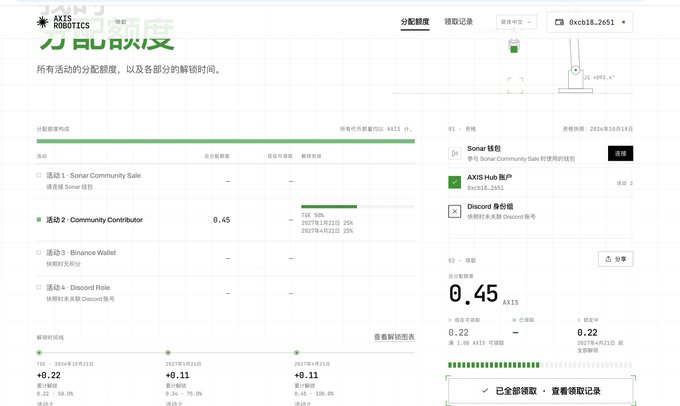The width and height of the screenshot is (680, 406).
Task: Click the 已全部领取 · 查看领取记录 button
Action: tap(541, 391)
